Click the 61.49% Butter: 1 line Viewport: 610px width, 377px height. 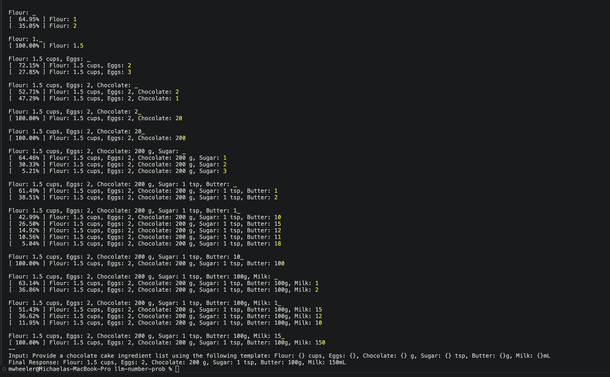point(143,191)
